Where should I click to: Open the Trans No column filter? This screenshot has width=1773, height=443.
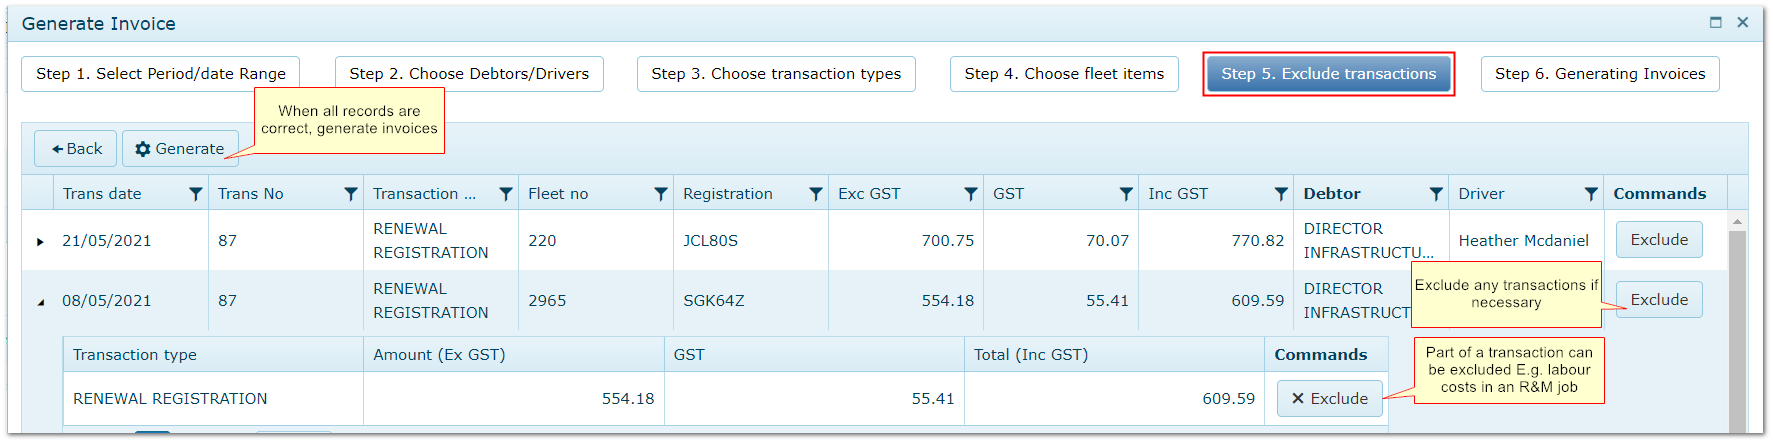pyautogui.click(x=351, y=194)
